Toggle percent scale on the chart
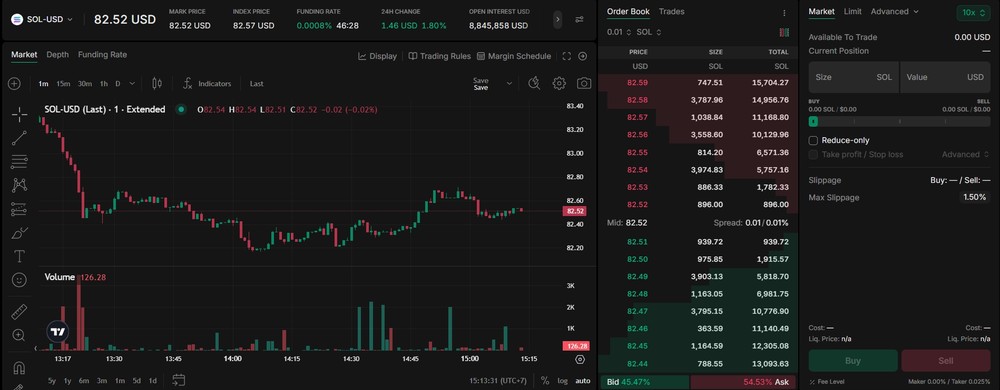Viewport: 1000px width, 390px height. tap(545, 380)
